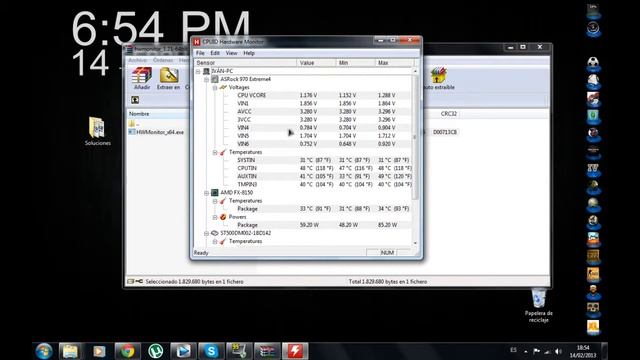Click the CRC32 column header in WinRAR
Screen dimensions: 640x360
click(x=449, y=113)
